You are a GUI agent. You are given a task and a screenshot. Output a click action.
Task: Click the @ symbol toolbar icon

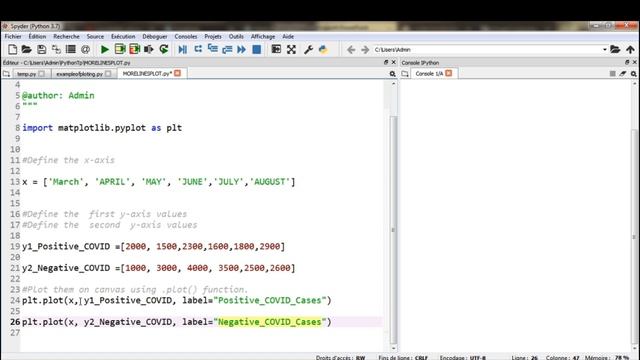pos(85,49)
